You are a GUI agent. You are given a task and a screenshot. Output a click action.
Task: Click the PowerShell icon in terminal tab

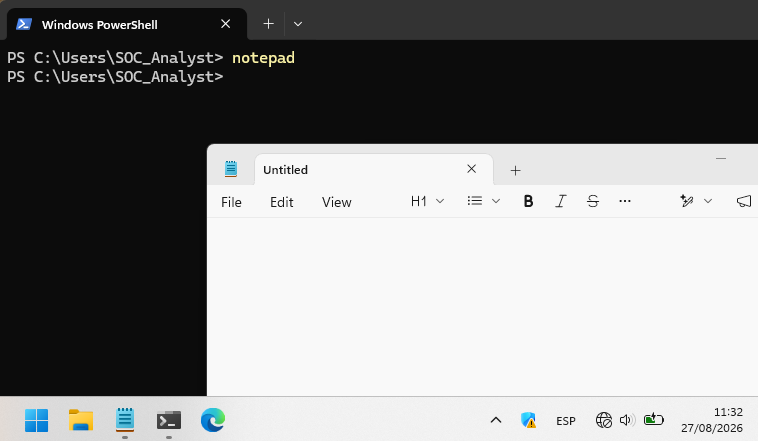click(x=24, y=24)
